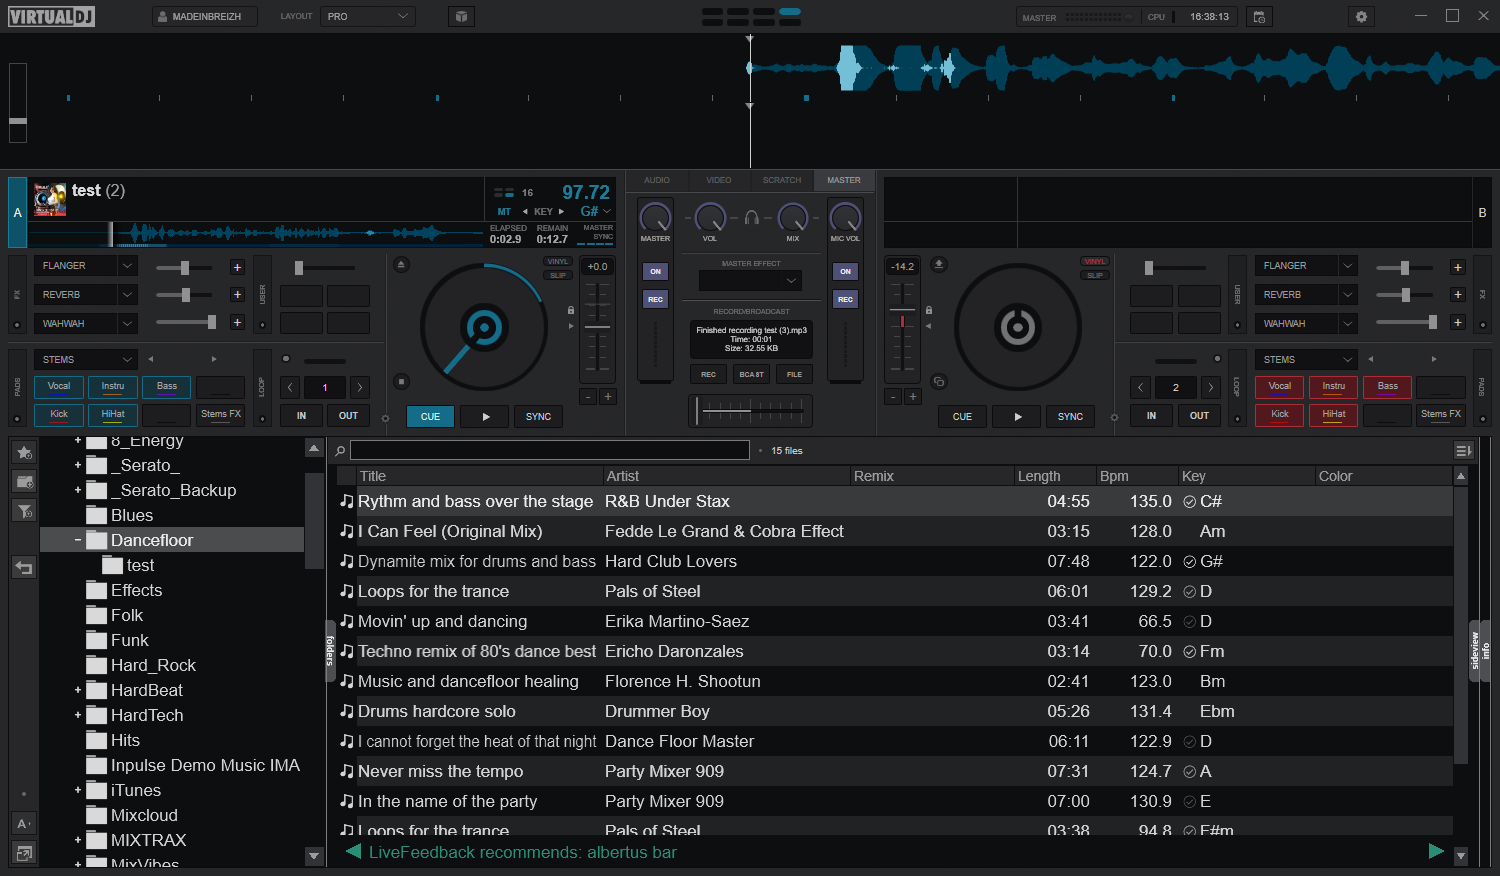Go to previous LiveFeedback recommendation arrow

pyautogui.click(x=352, y=852)
